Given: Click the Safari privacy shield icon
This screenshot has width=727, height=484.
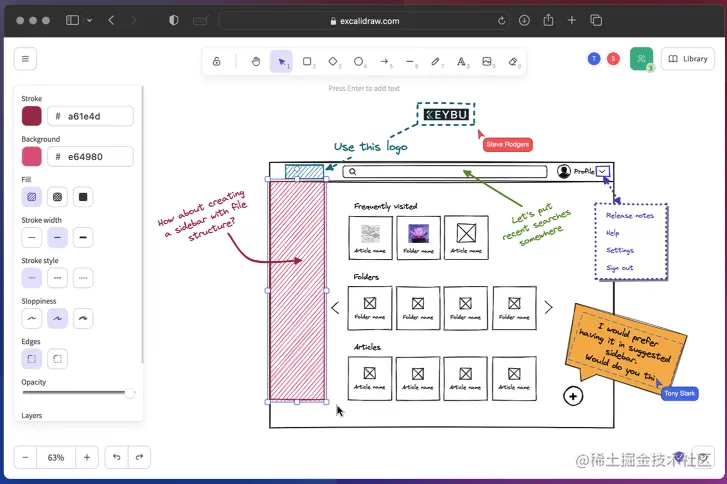Looking at the screenshot, I should tap(173, 20).
